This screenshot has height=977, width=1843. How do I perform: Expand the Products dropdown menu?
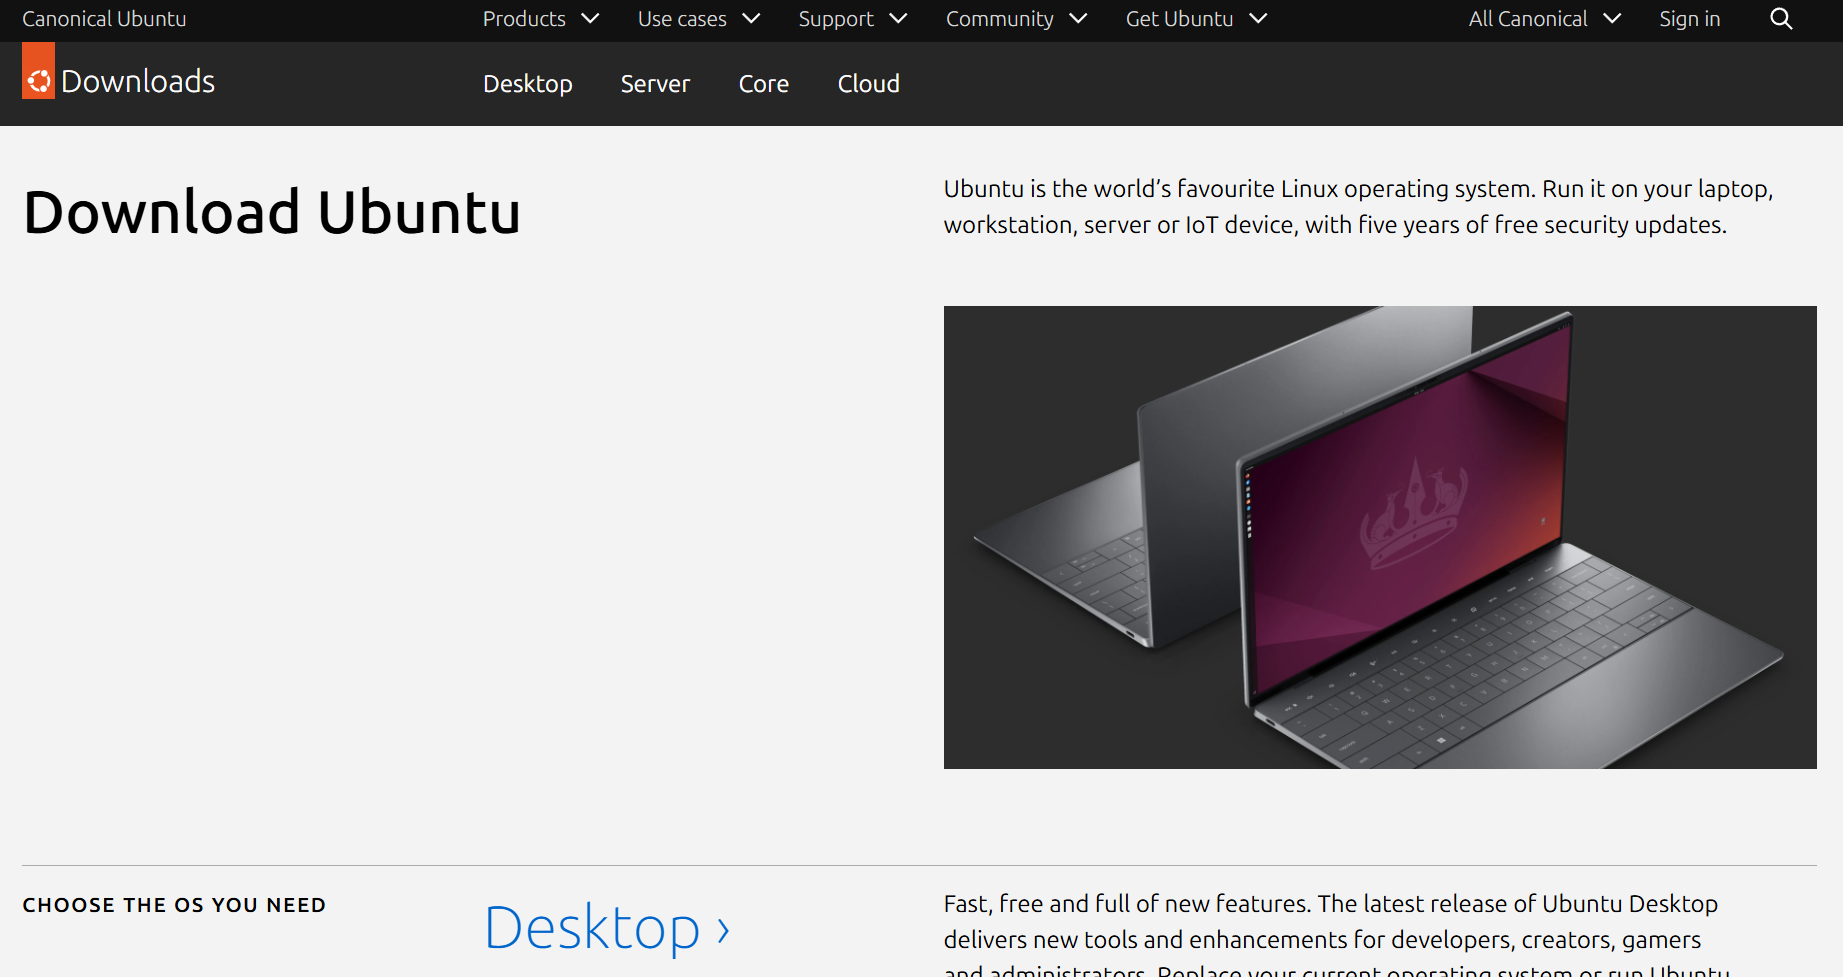(x=541, y=19)
